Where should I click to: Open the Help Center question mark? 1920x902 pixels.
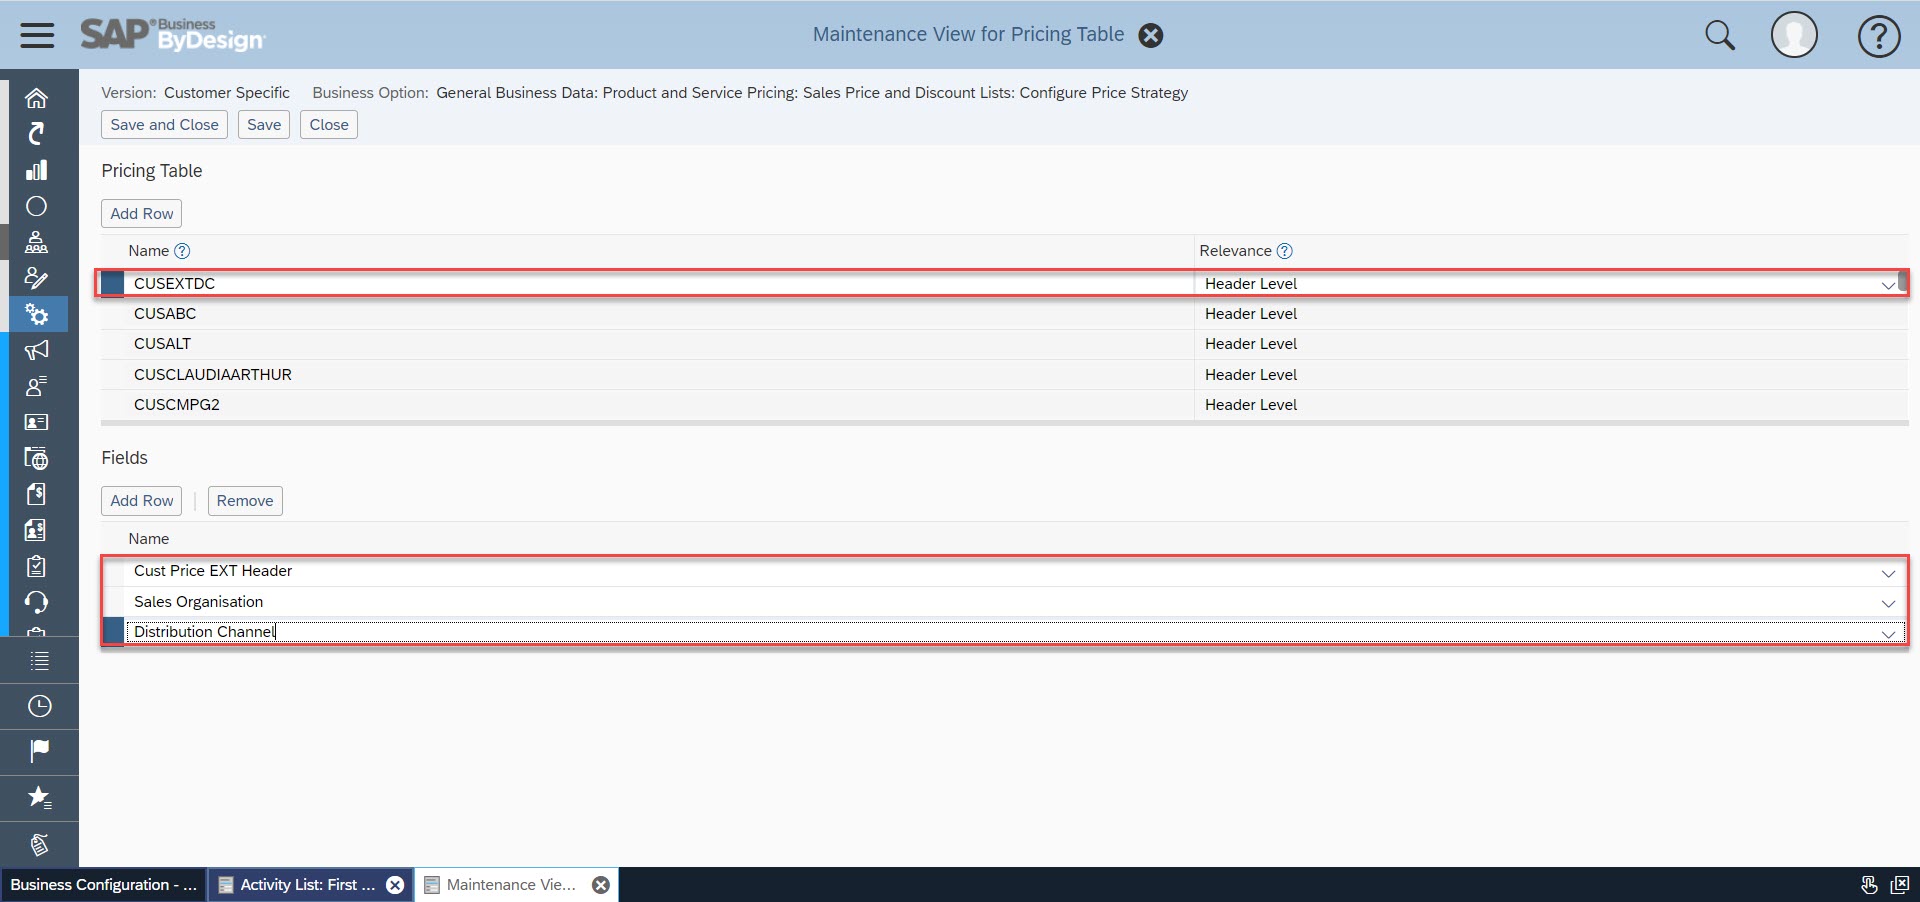pos(1879,36)
